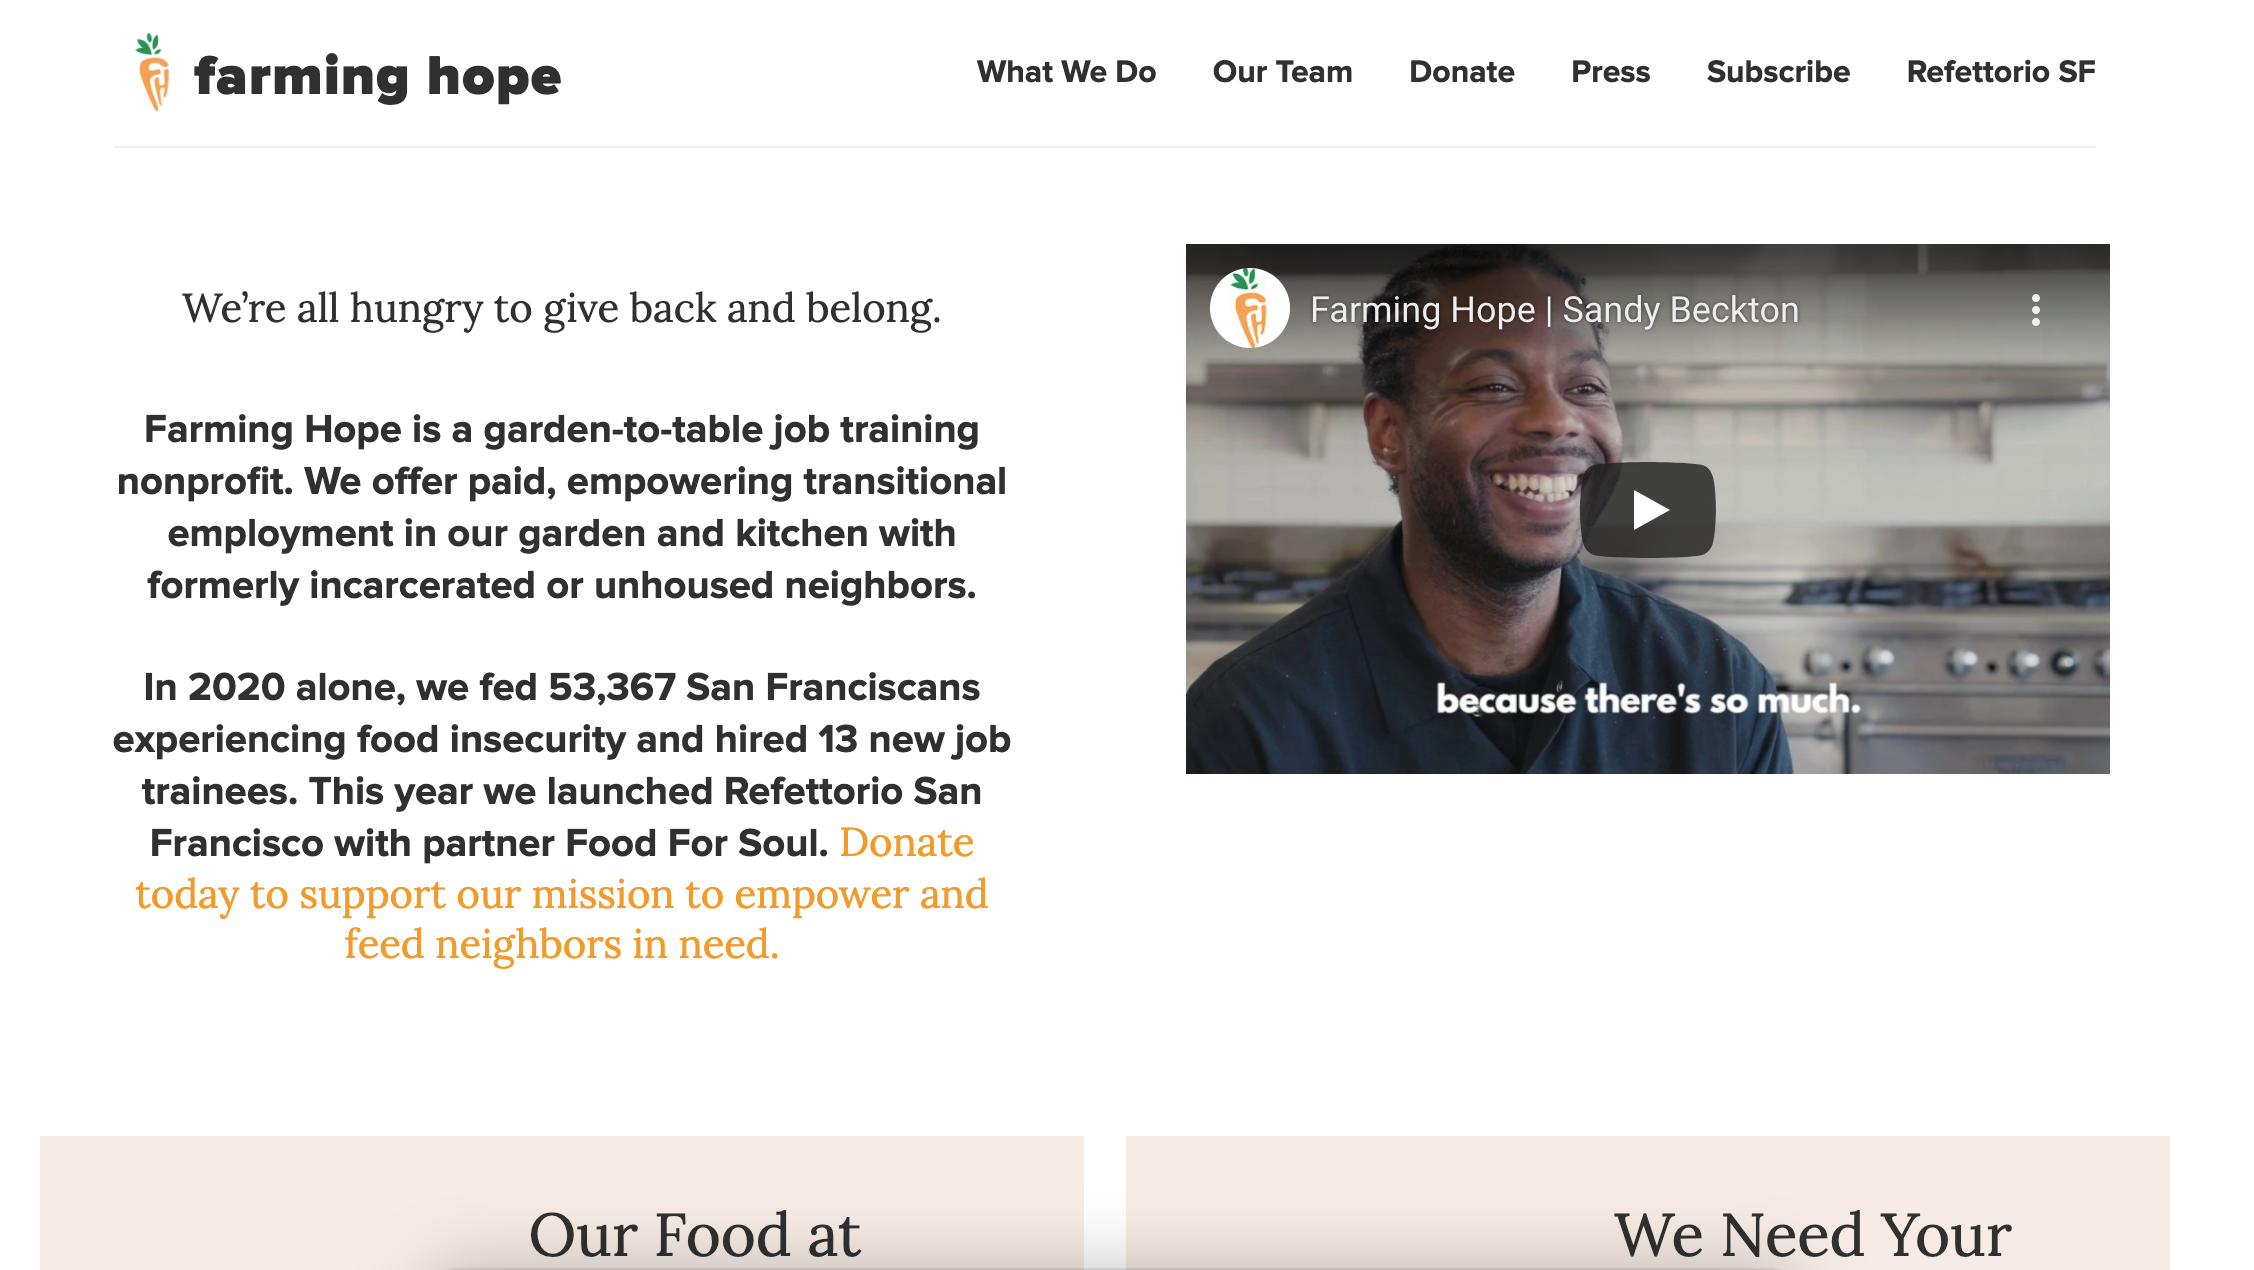Open the video's three-dot options menu

pos(2035,310)
